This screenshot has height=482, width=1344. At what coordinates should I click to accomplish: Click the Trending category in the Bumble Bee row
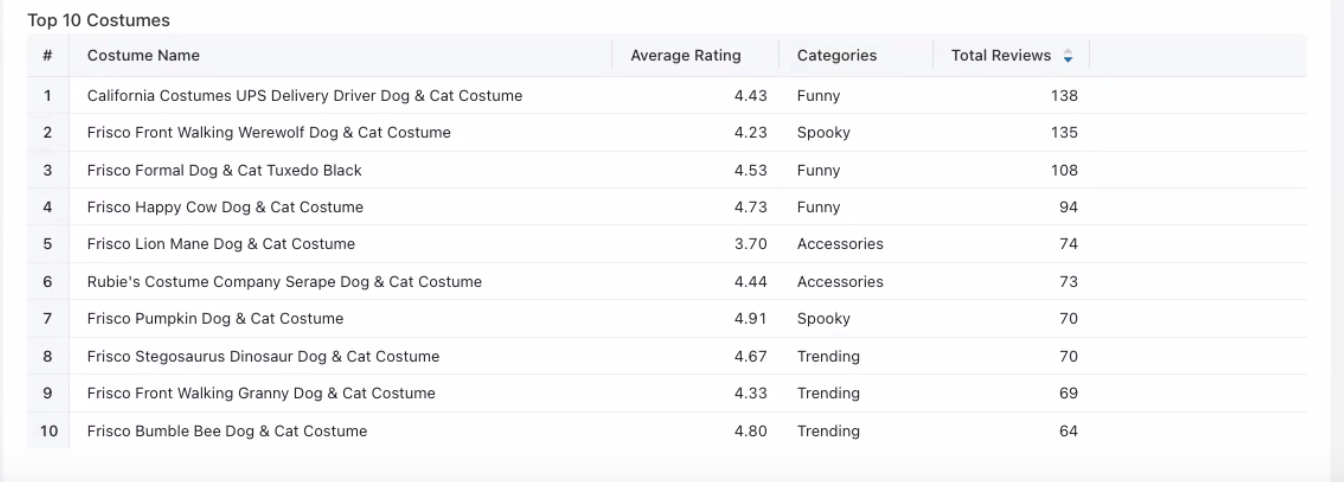click(828, 431)
